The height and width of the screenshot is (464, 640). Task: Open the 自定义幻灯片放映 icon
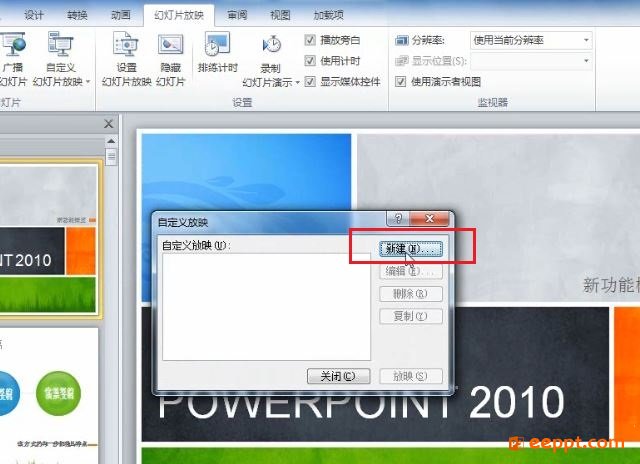[60, 43]
